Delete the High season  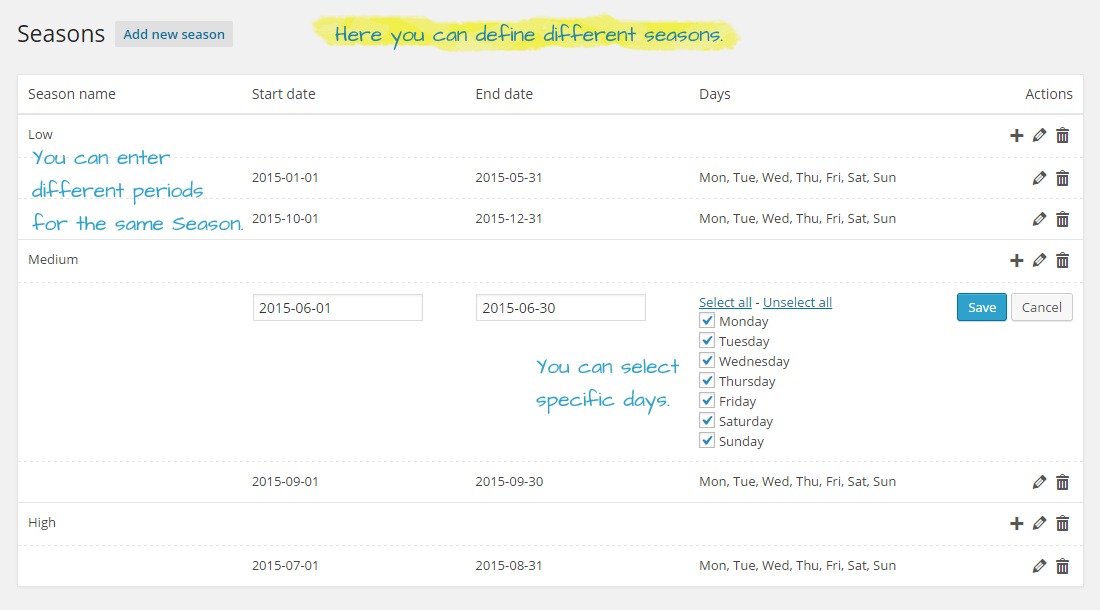pyautogui.click(x=1062, y=523)
